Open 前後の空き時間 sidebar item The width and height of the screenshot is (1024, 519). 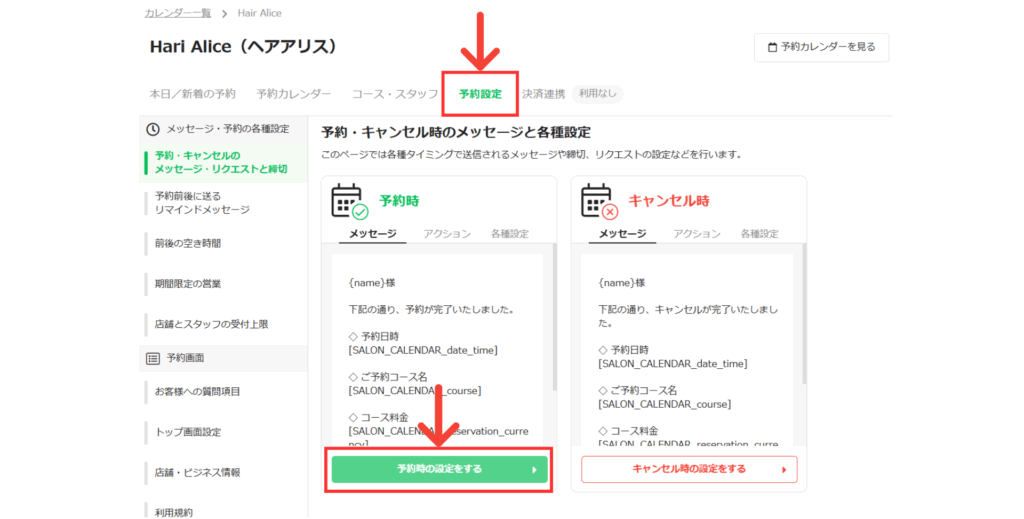(188, 243)
